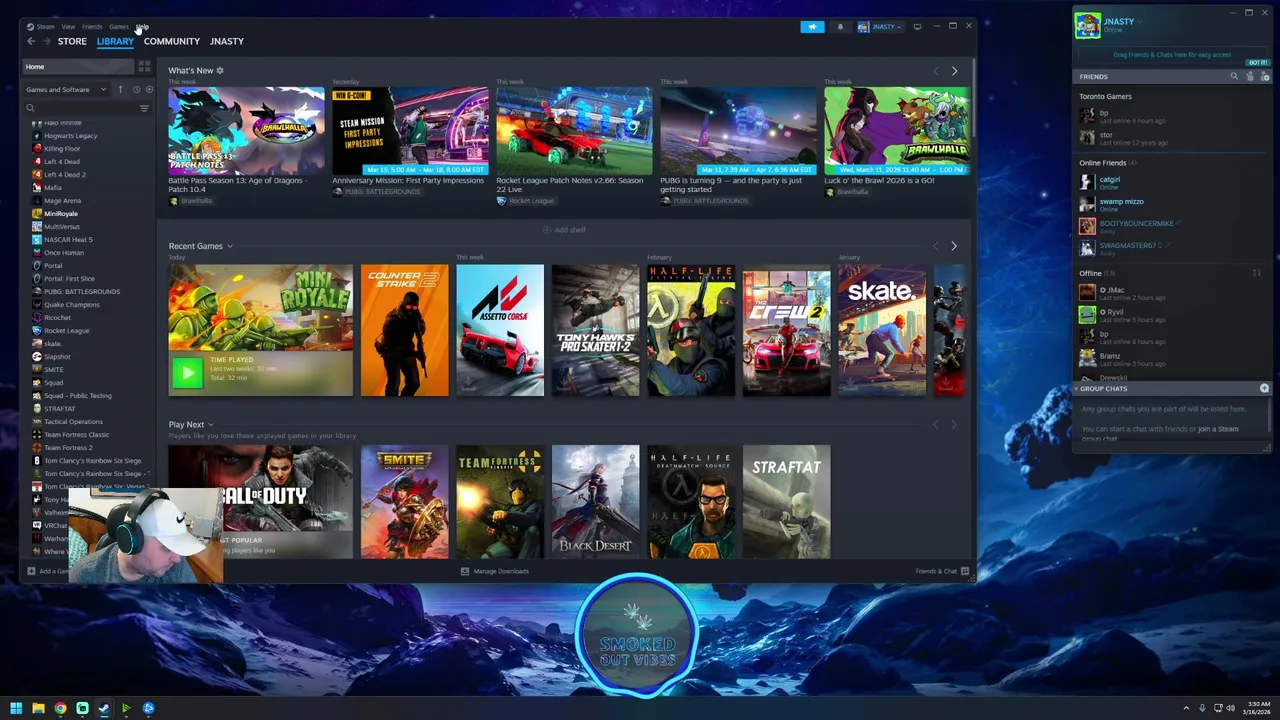1280x720 pixels.
Task: Select the LIBRARY tab
Action: 115,41
